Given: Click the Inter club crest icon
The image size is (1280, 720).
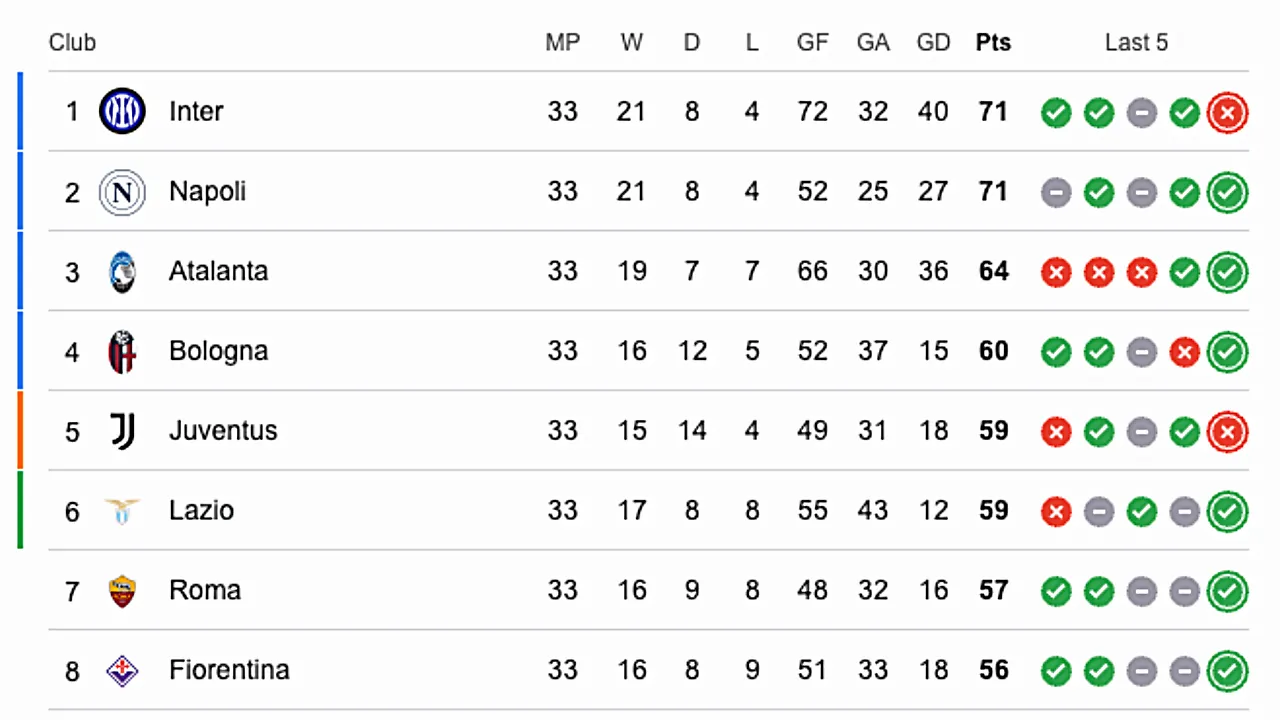Looking at the screenshot, I should coord(122,111).
